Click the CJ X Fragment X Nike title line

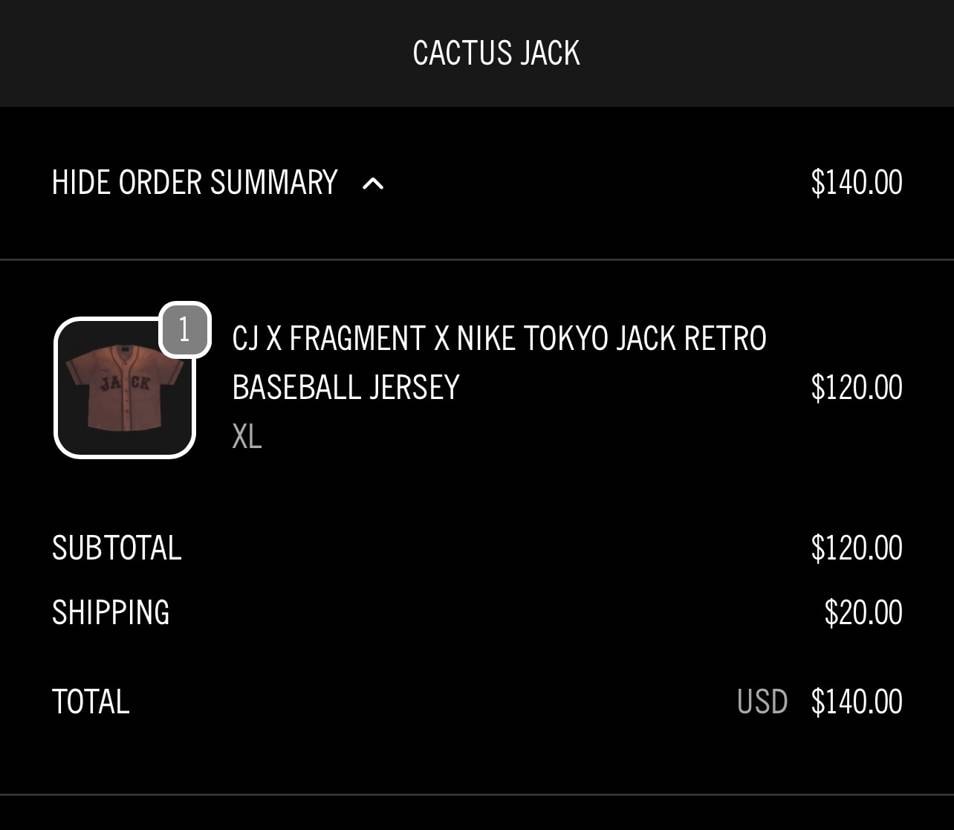(499, 339)
